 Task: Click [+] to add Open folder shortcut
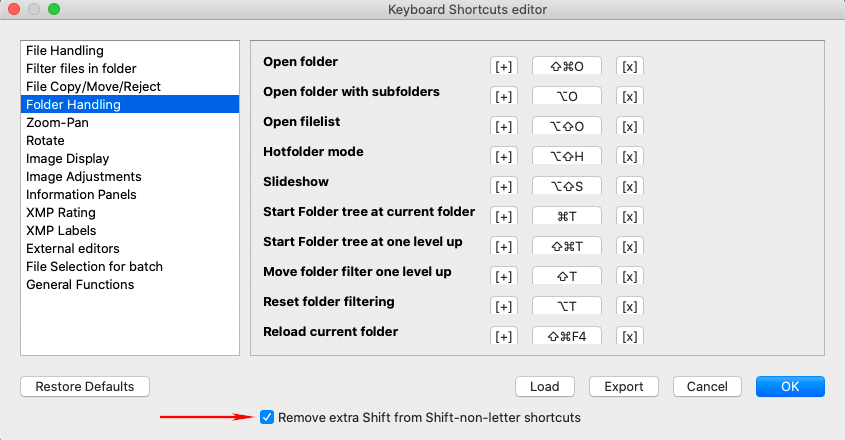coord(504,67)
